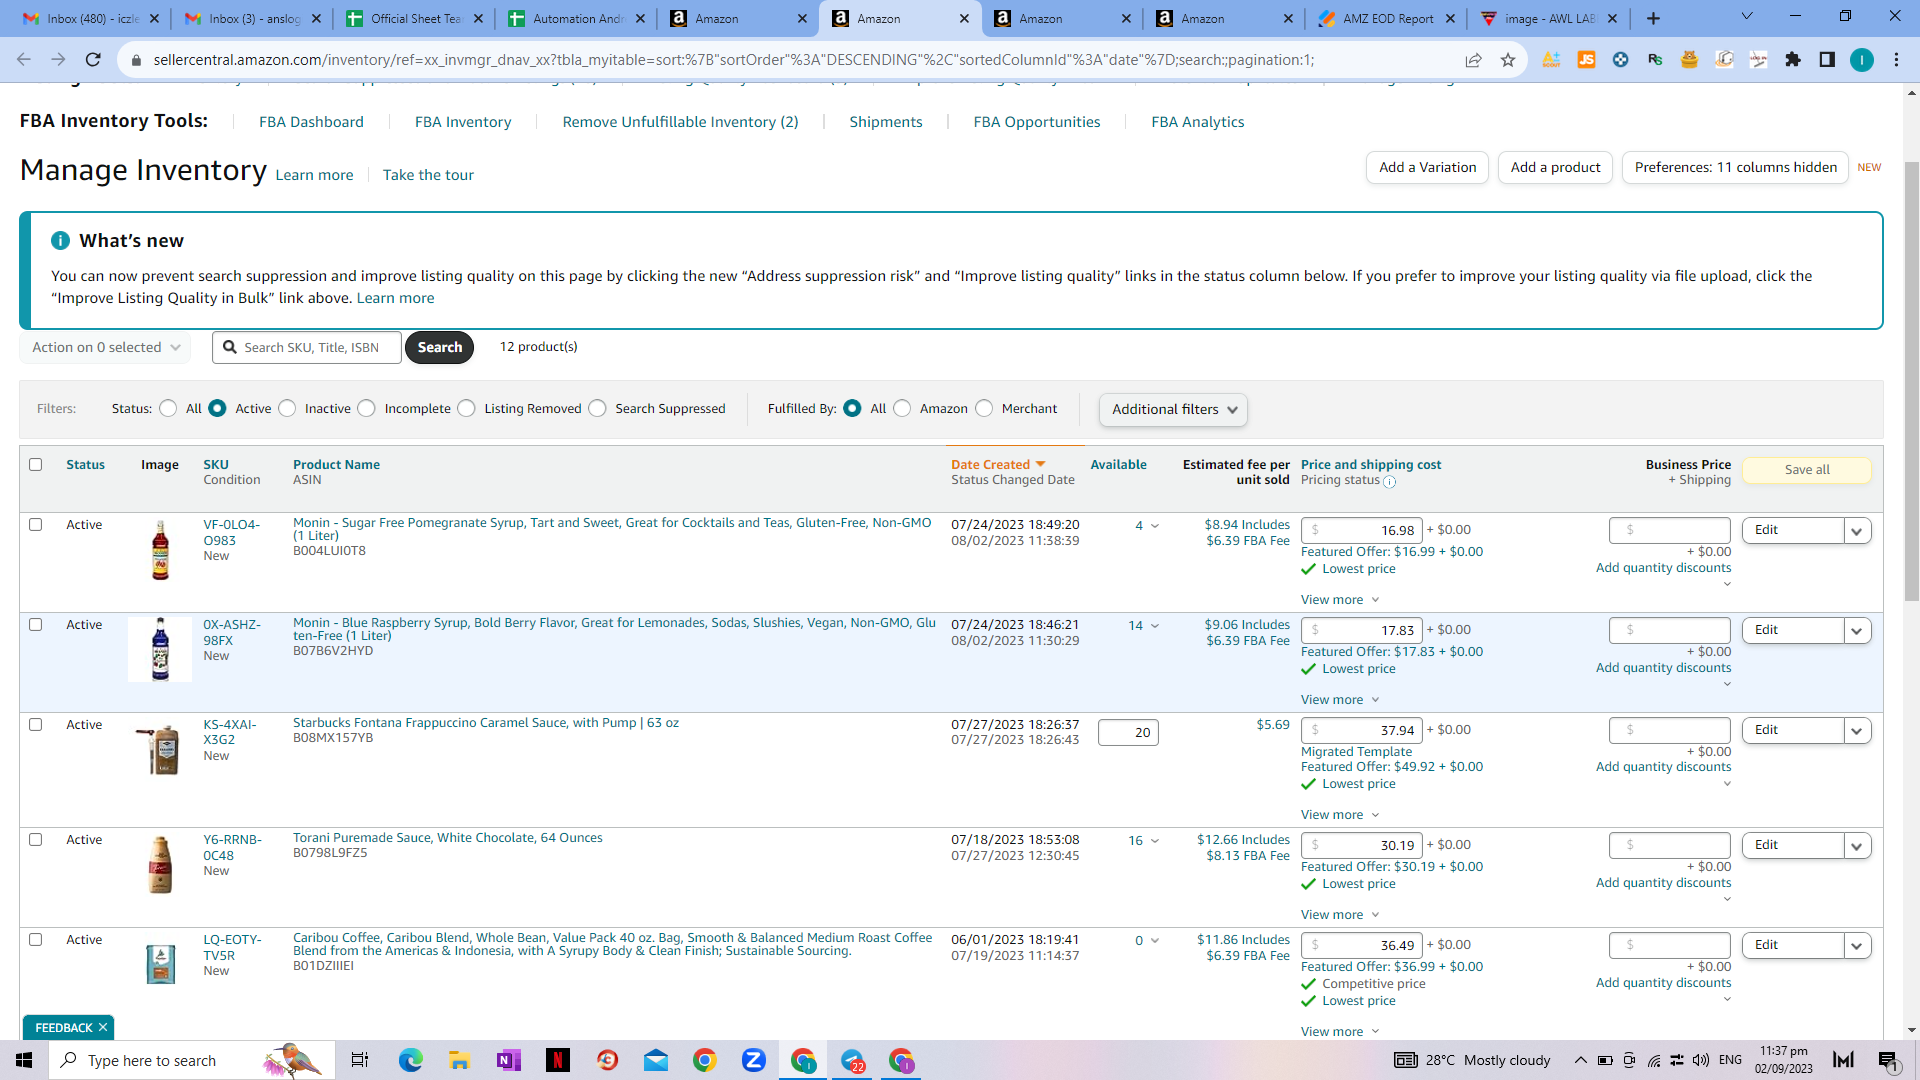Open the Chrome Extensions puzzle menu
The width and height of the screenshot is (1920, 1080).
(x=1793, y=60)
